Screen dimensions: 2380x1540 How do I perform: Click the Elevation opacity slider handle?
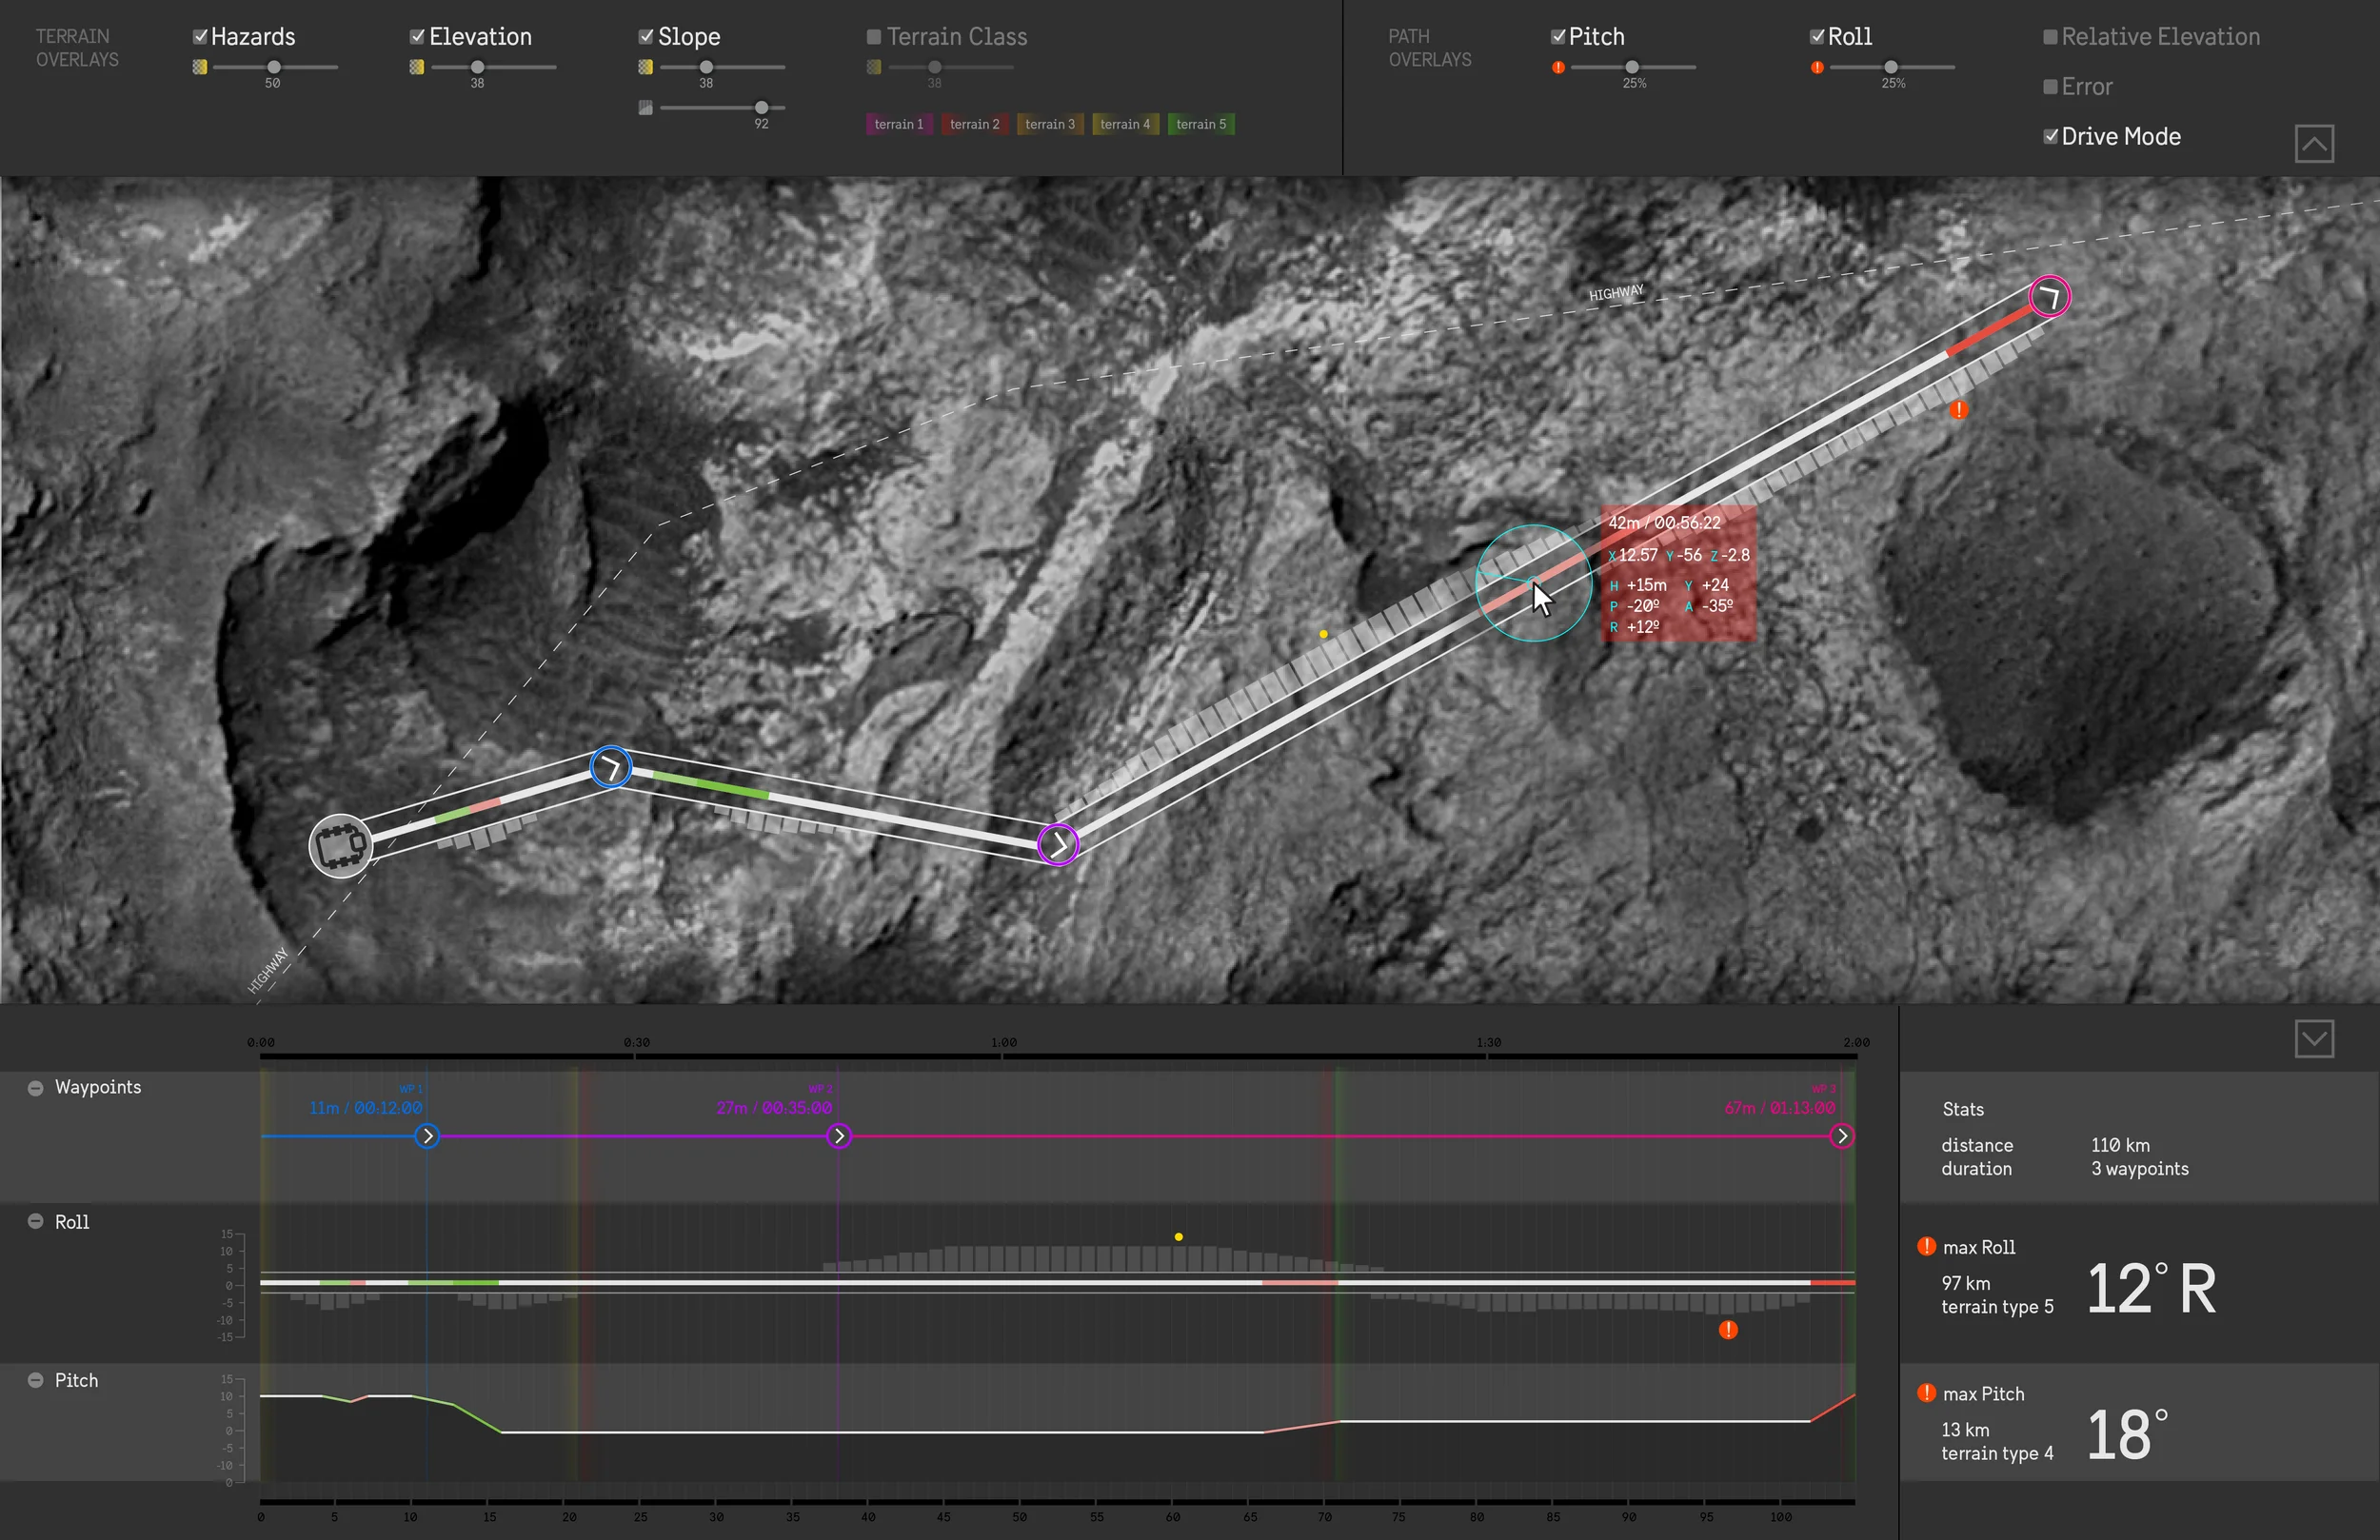click(x=477, y=67)
